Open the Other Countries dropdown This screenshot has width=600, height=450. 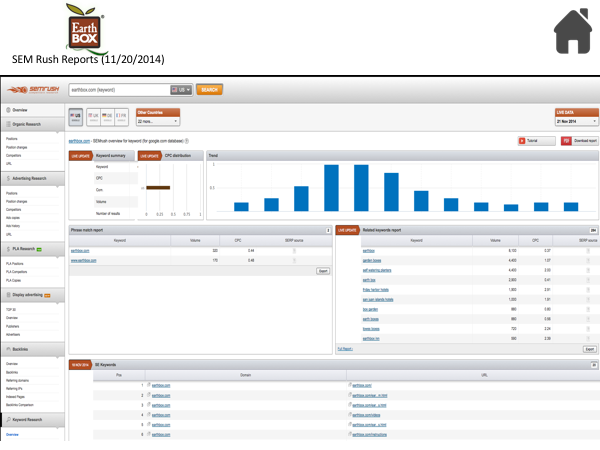pos(158,121)
